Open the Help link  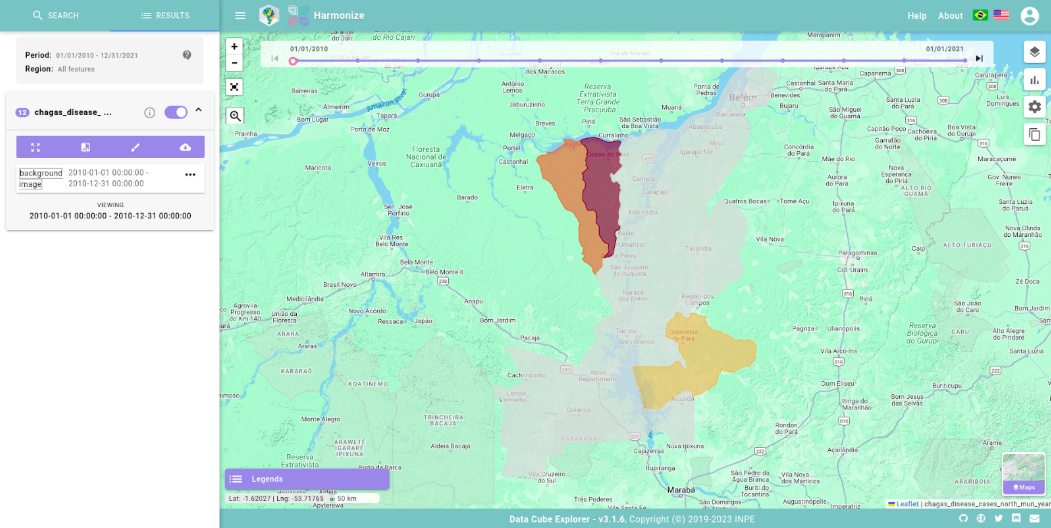tap(916, 16)
